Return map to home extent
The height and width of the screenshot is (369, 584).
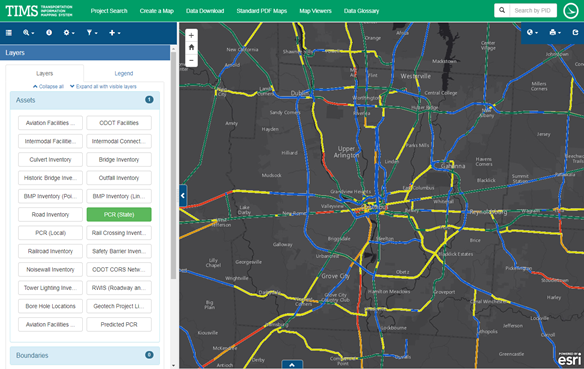(191, 47)
